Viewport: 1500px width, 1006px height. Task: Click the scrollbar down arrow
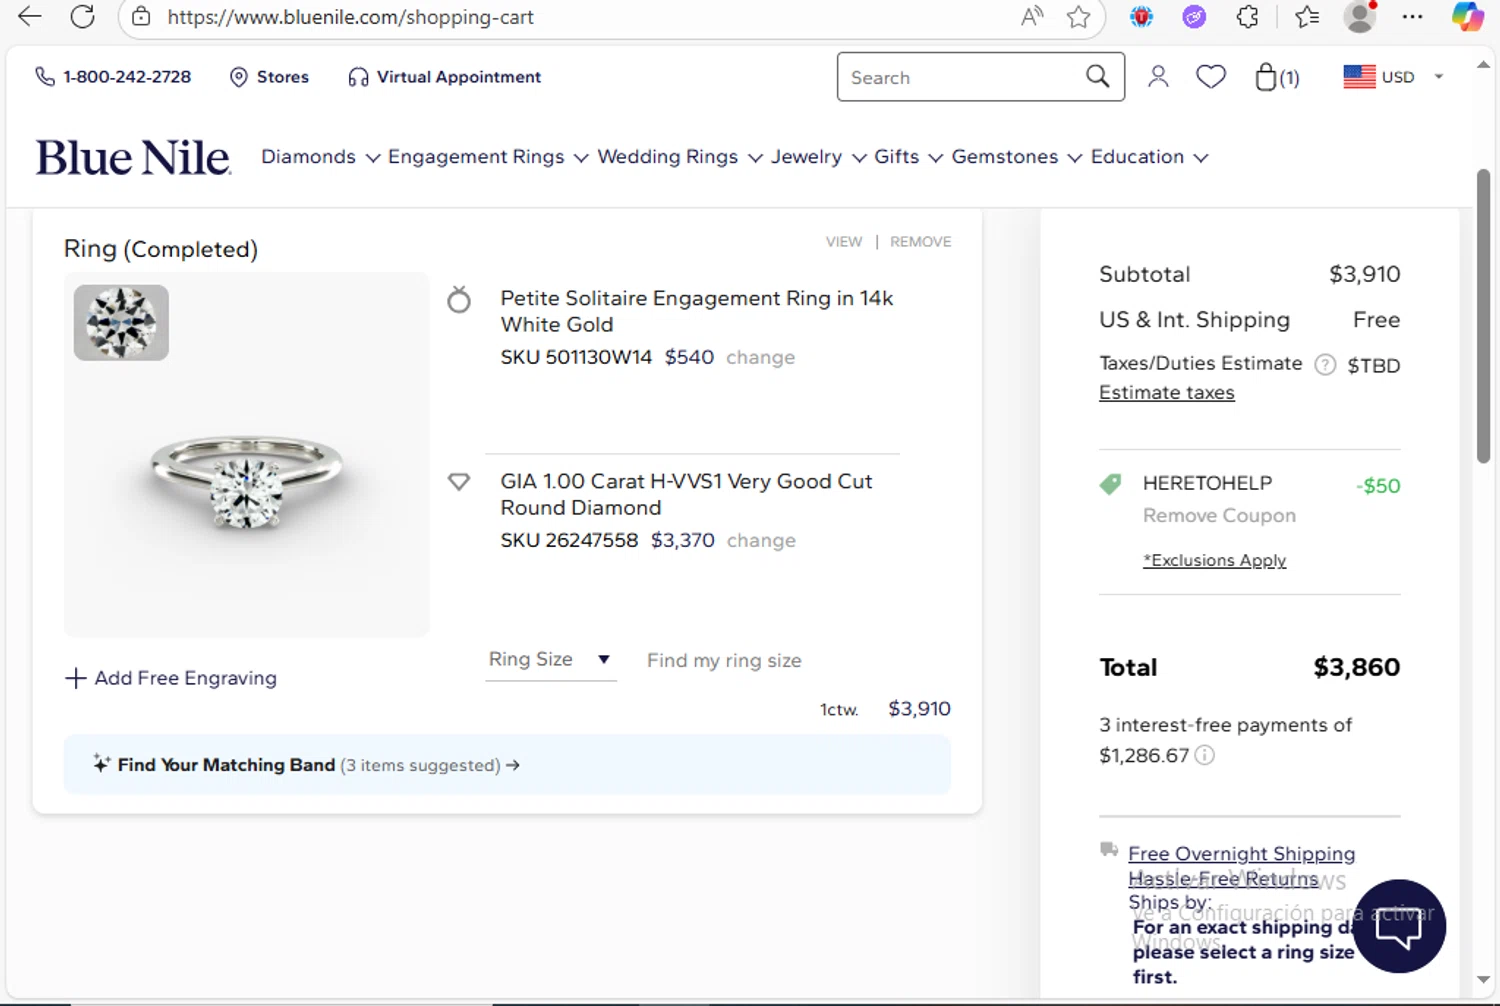(x=1484, y=979)
